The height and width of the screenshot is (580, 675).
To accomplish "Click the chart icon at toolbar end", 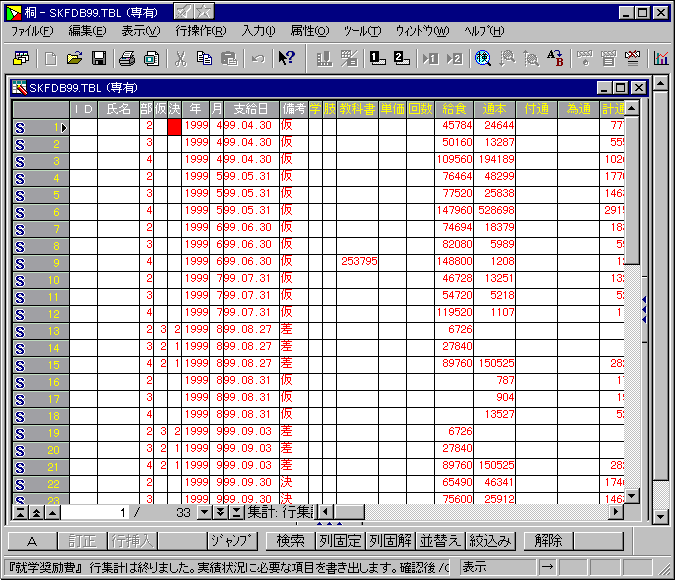I will [661, 58].
